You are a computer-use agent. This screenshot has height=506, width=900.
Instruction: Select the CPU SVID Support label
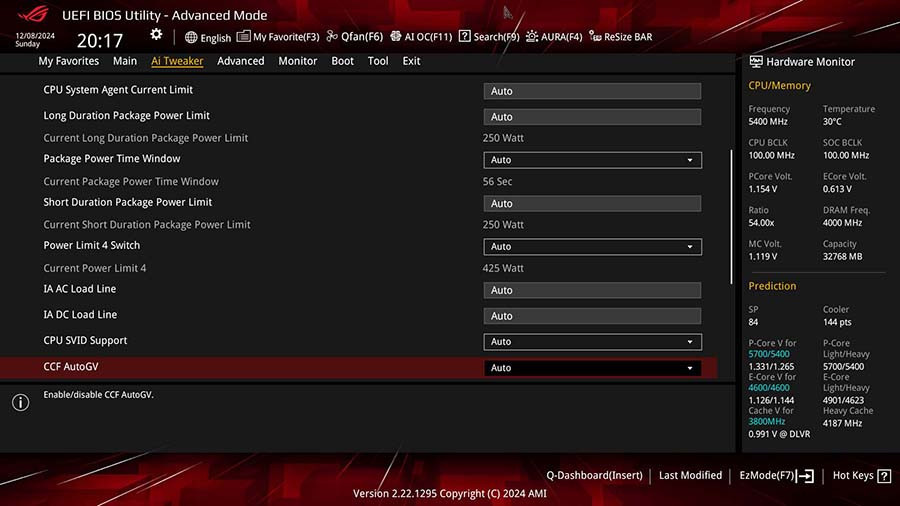(85, 340)
